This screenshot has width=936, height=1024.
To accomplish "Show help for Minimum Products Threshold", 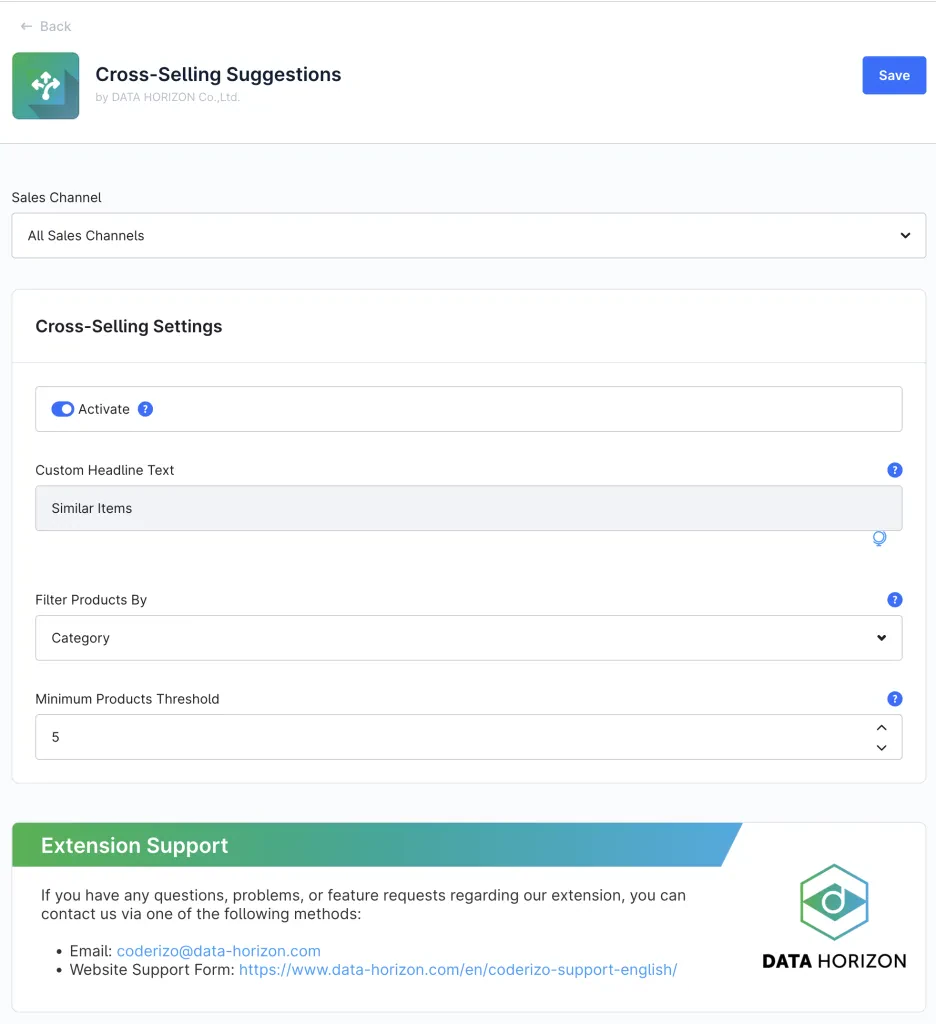I will (x=894, y=699).
